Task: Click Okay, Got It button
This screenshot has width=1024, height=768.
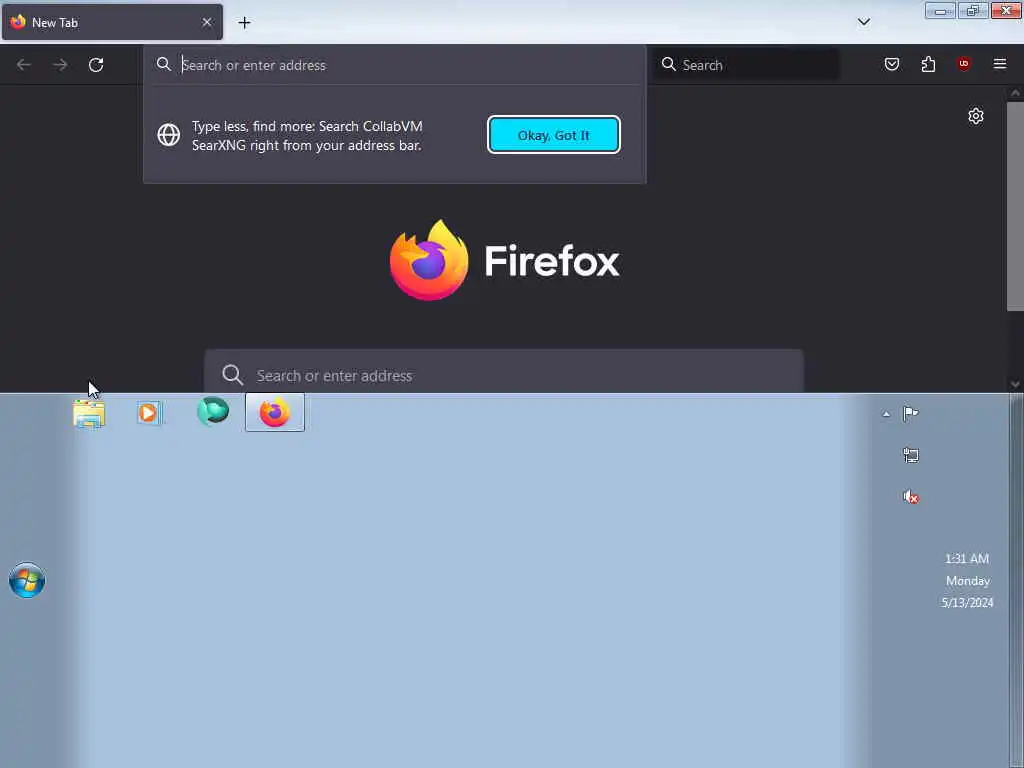Action: coord(554,135)
